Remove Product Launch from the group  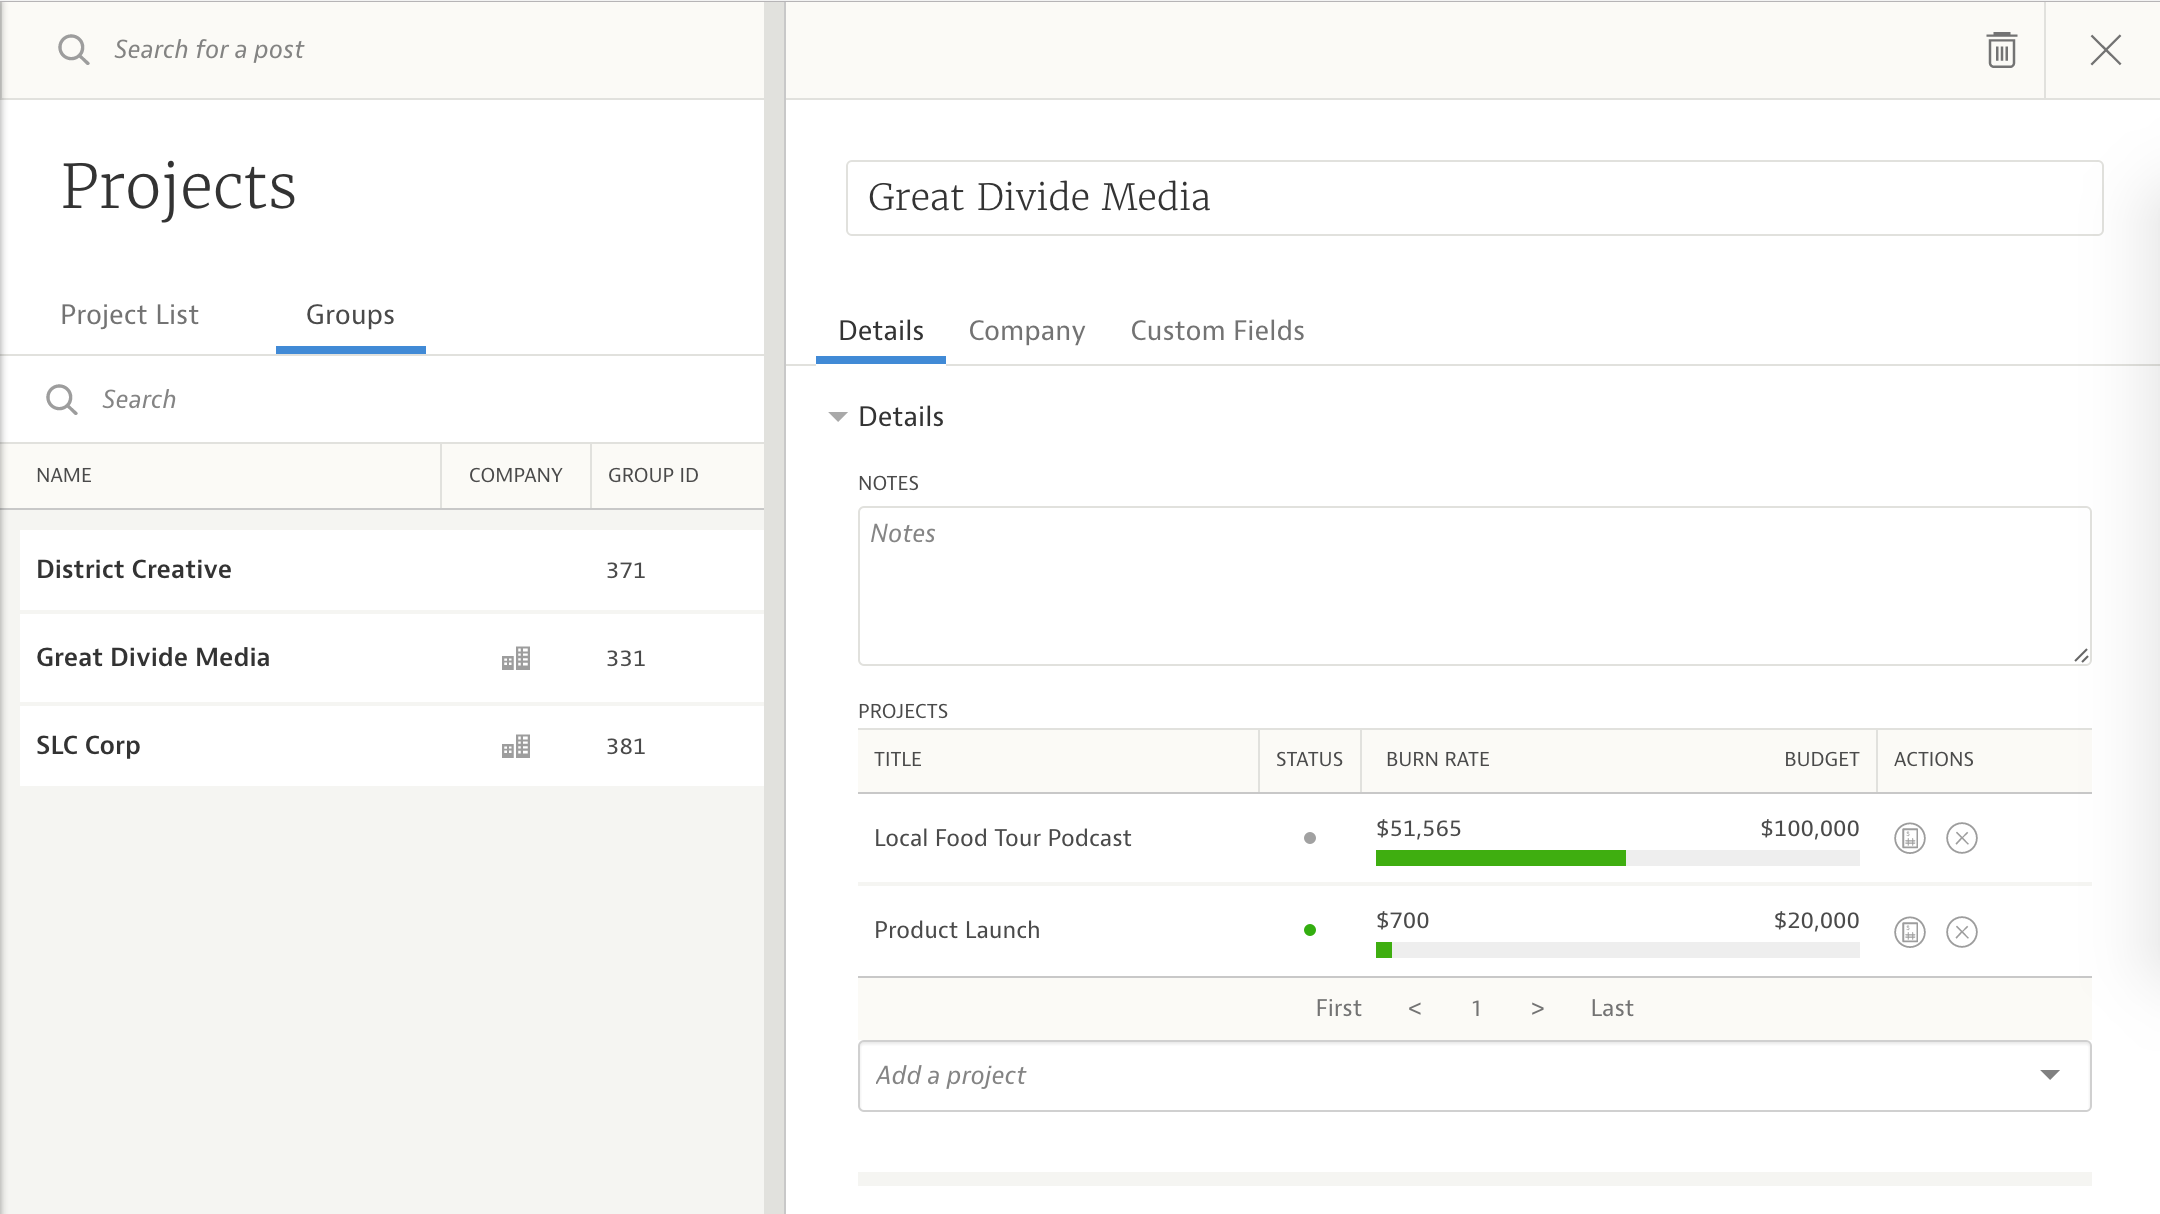pyautogui.click(x=1961, y=932)
